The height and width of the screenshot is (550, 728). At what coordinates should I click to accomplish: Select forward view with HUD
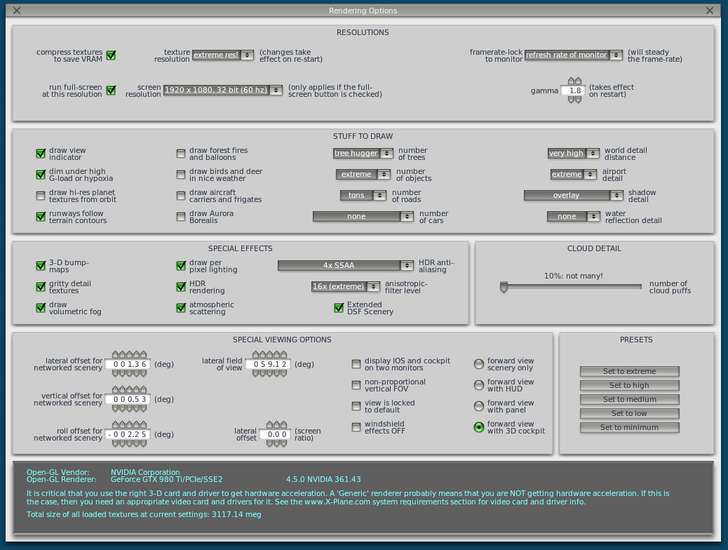479,385
